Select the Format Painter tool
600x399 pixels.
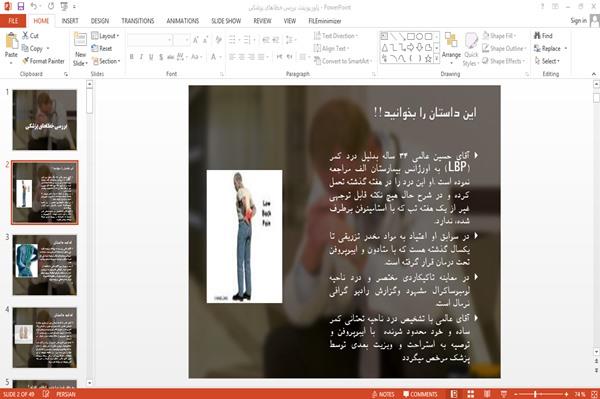coord(43,61)
